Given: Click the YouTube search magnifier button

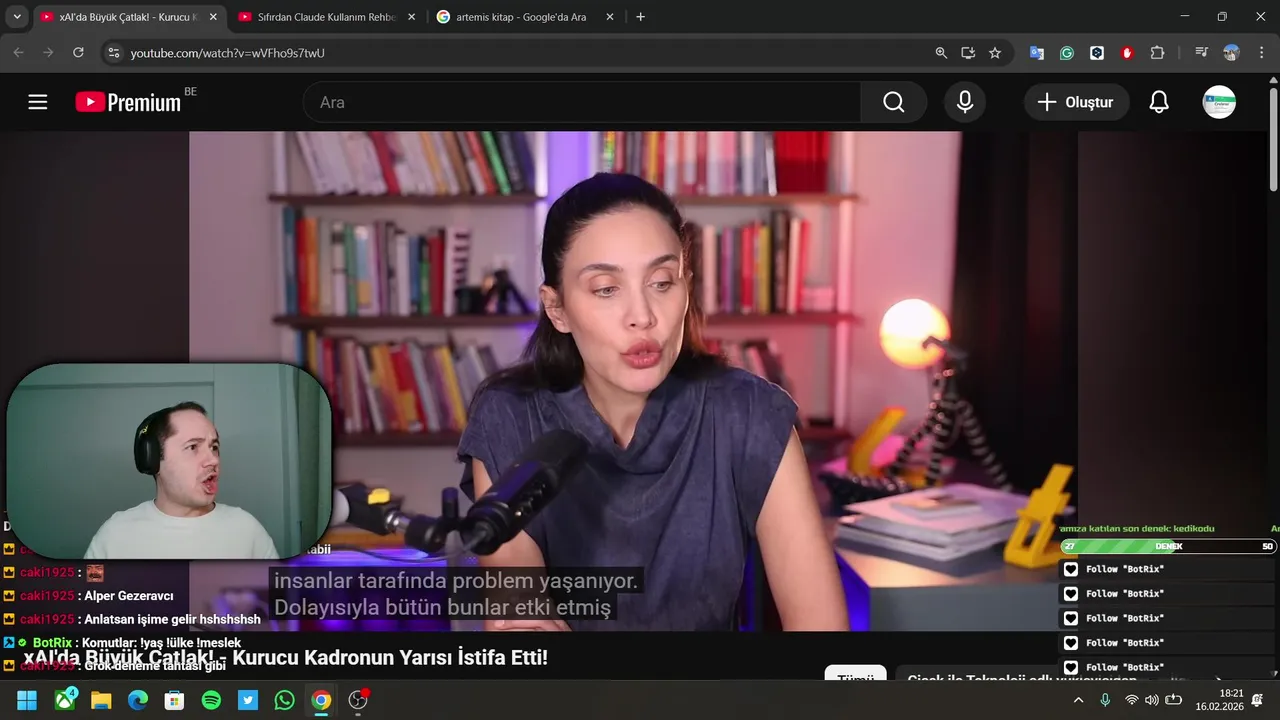Looking at the screenshot, I should point(893,102).
